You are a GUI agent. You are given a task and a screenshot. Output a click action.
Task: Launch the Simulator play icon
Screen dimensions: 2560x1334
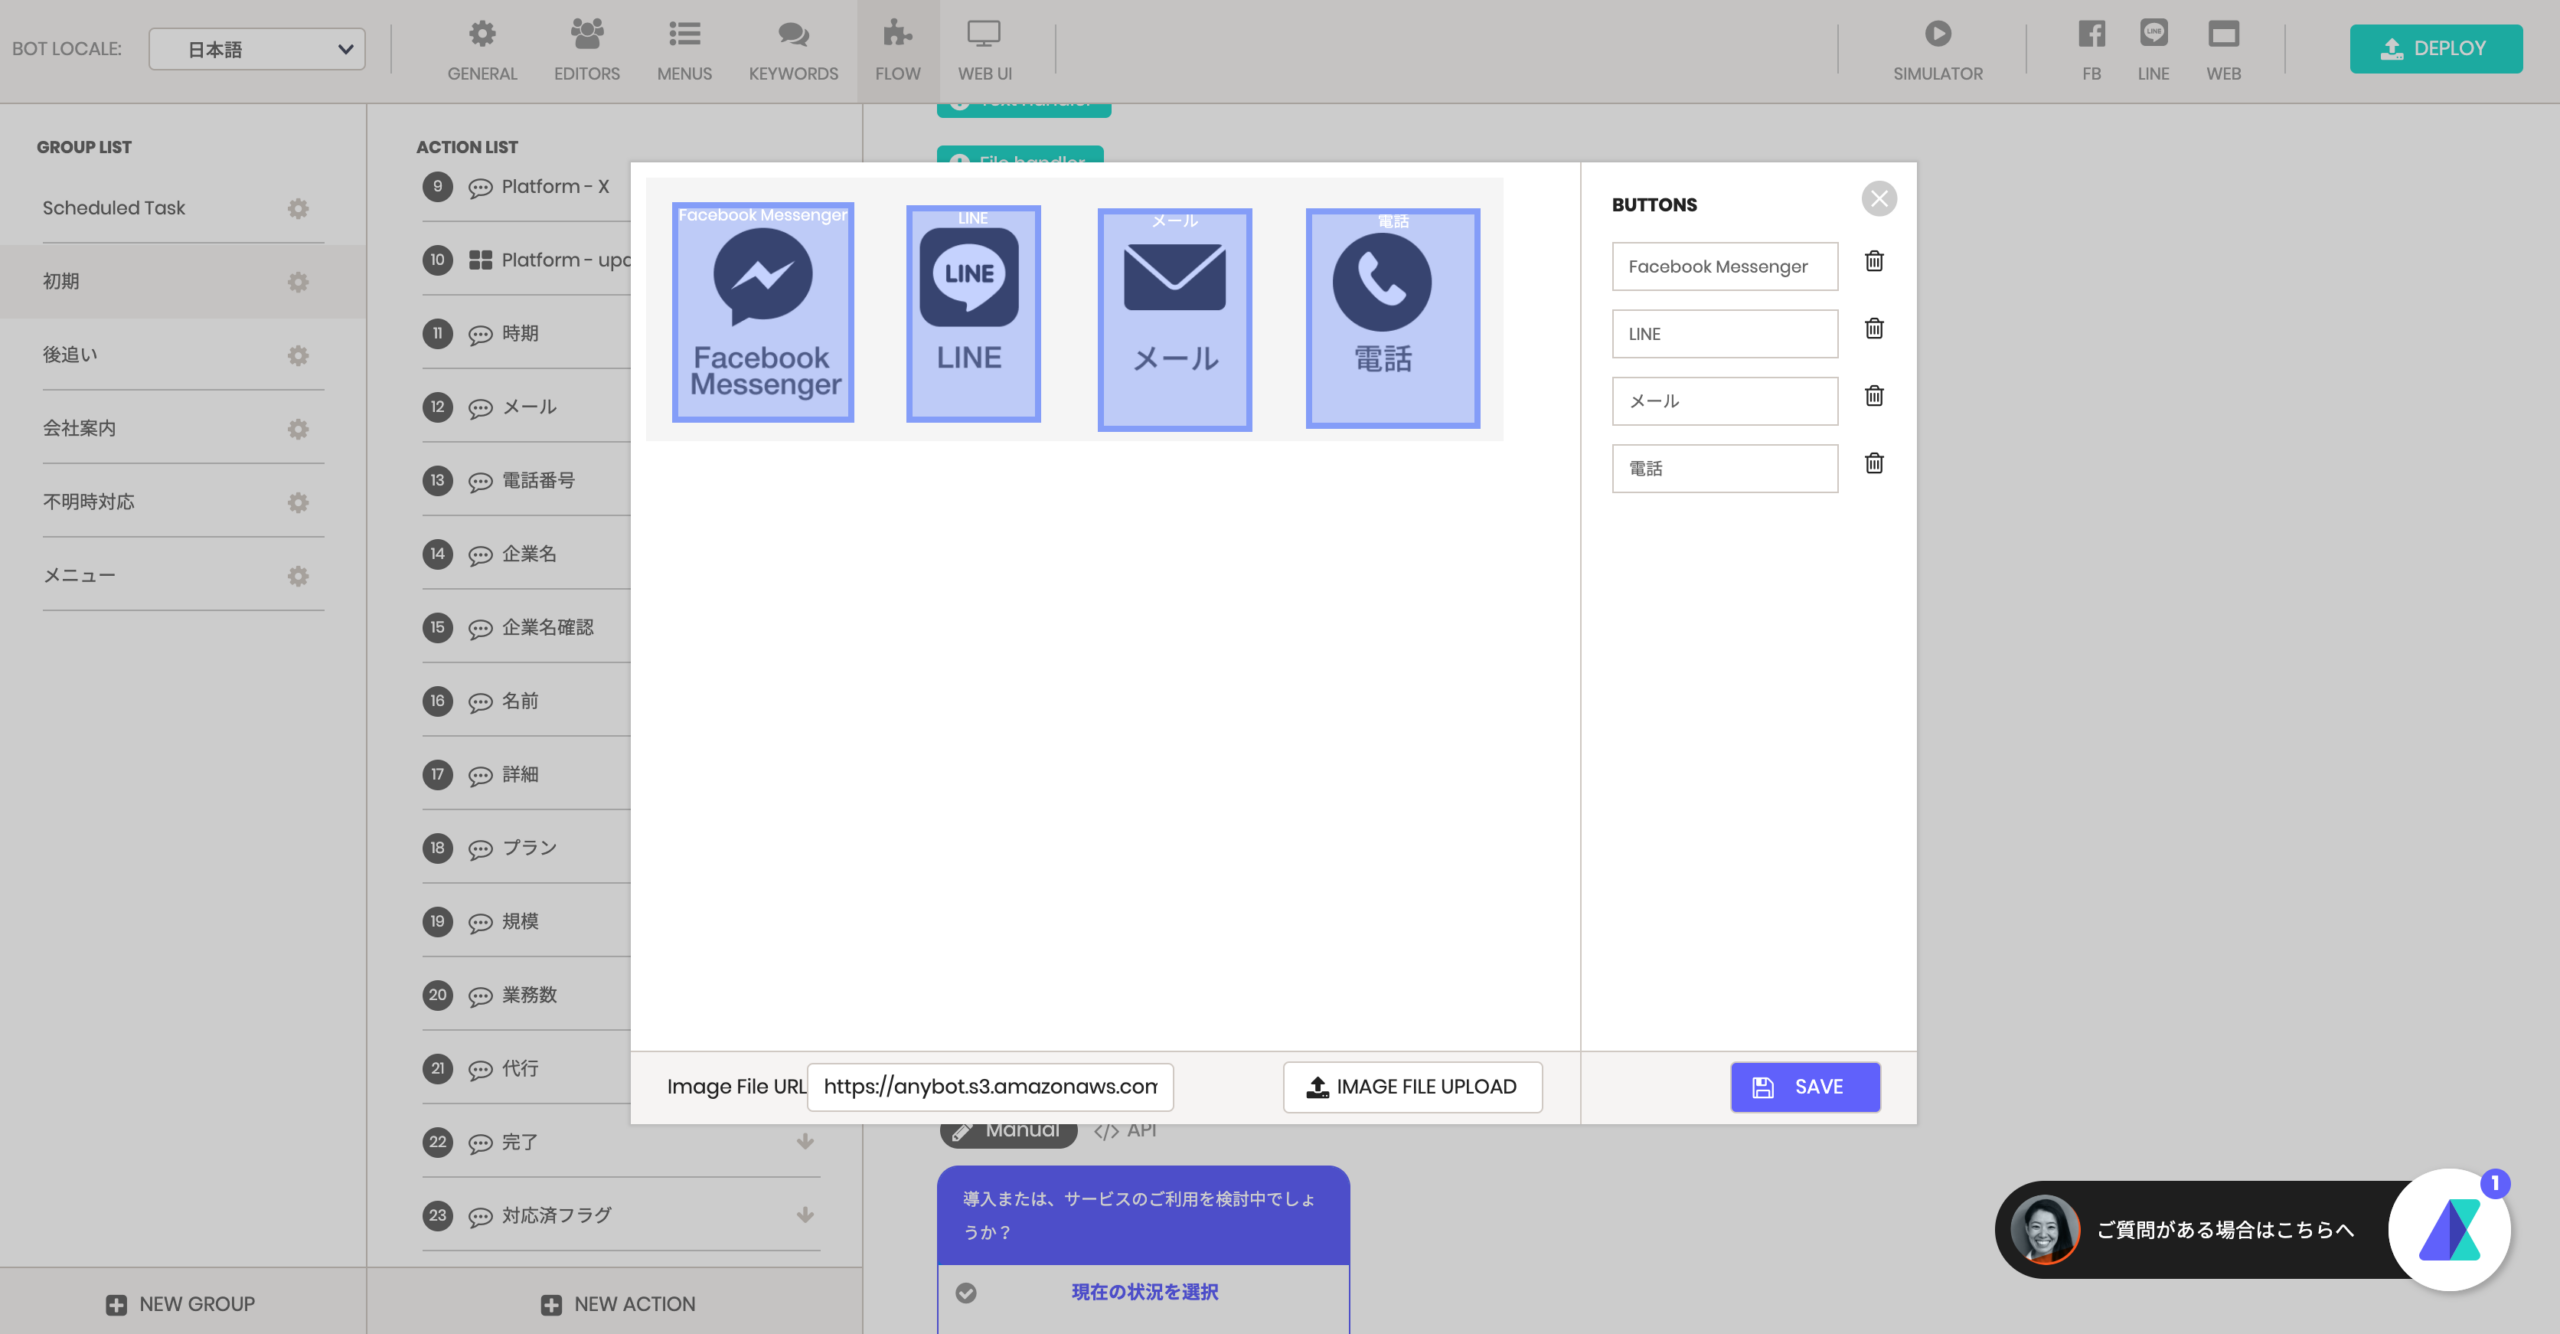[x=1937, y=34]
